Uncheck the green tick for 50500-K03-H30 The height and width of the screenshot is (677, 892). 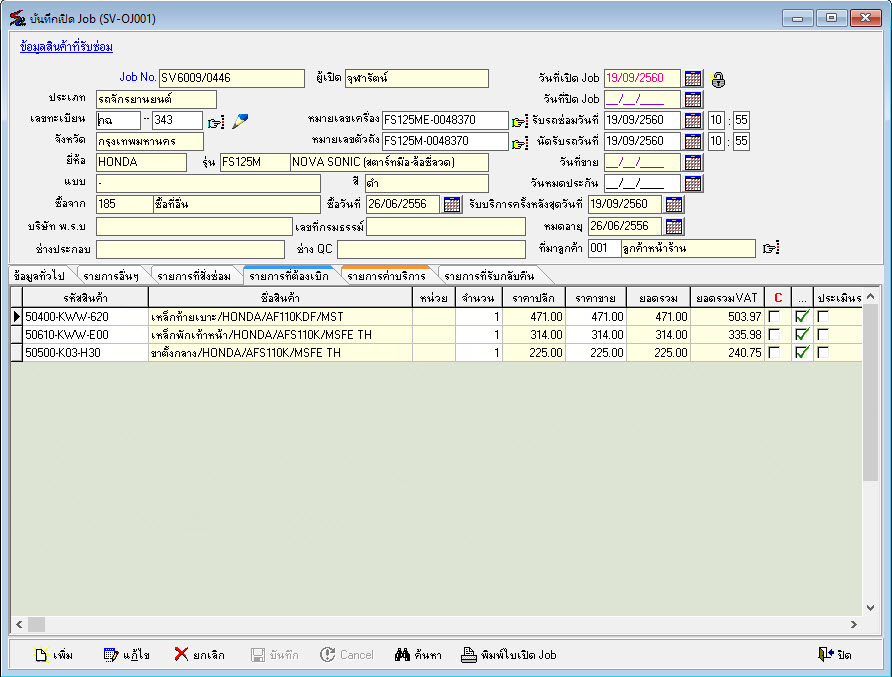click(x=802, y=353)
